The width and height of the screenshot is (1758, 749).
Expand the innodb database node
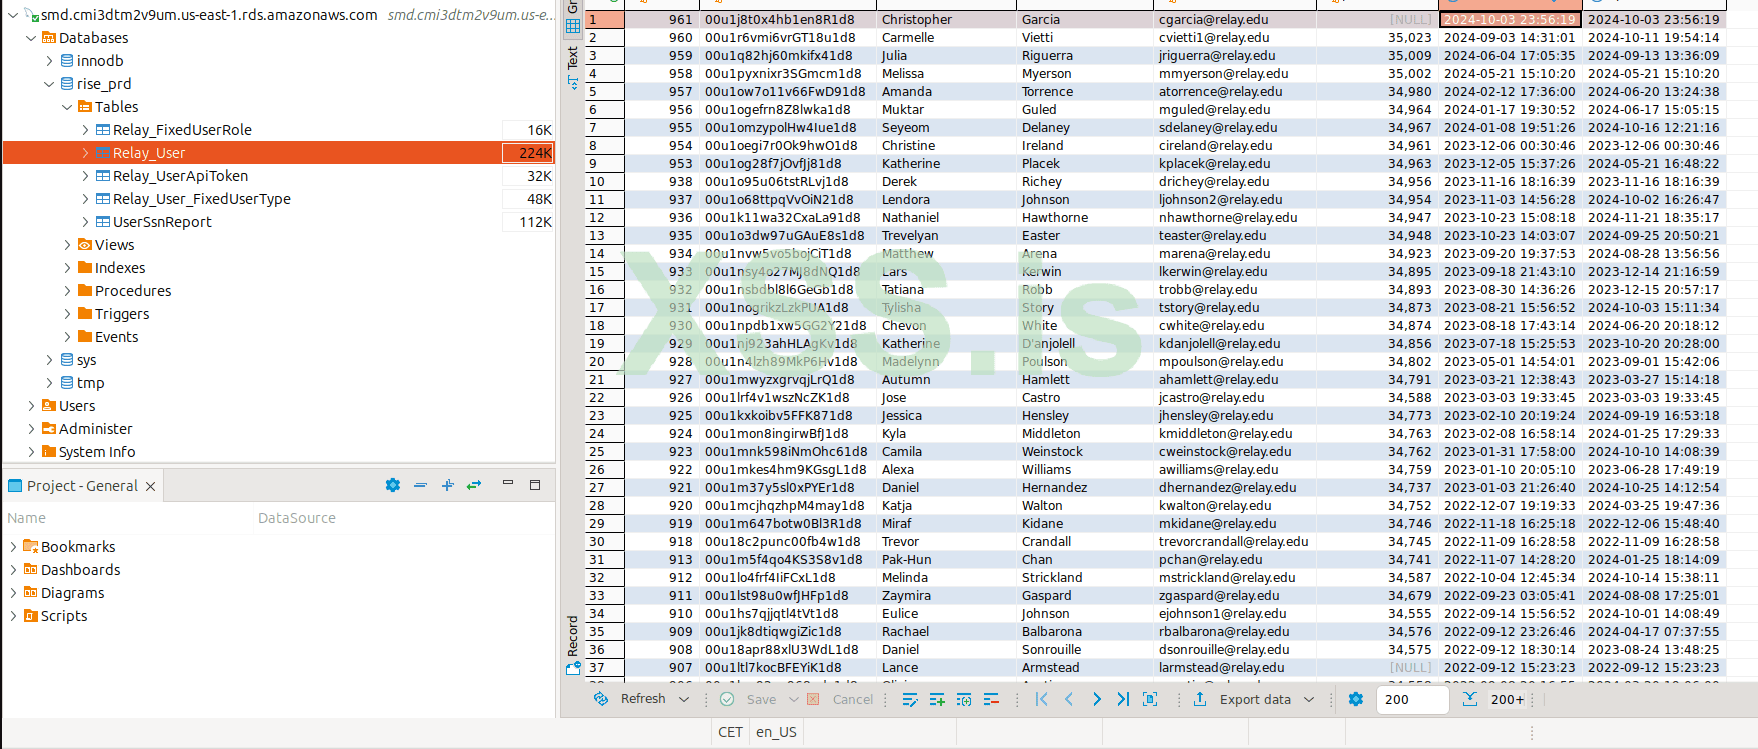tap(49, 61)
